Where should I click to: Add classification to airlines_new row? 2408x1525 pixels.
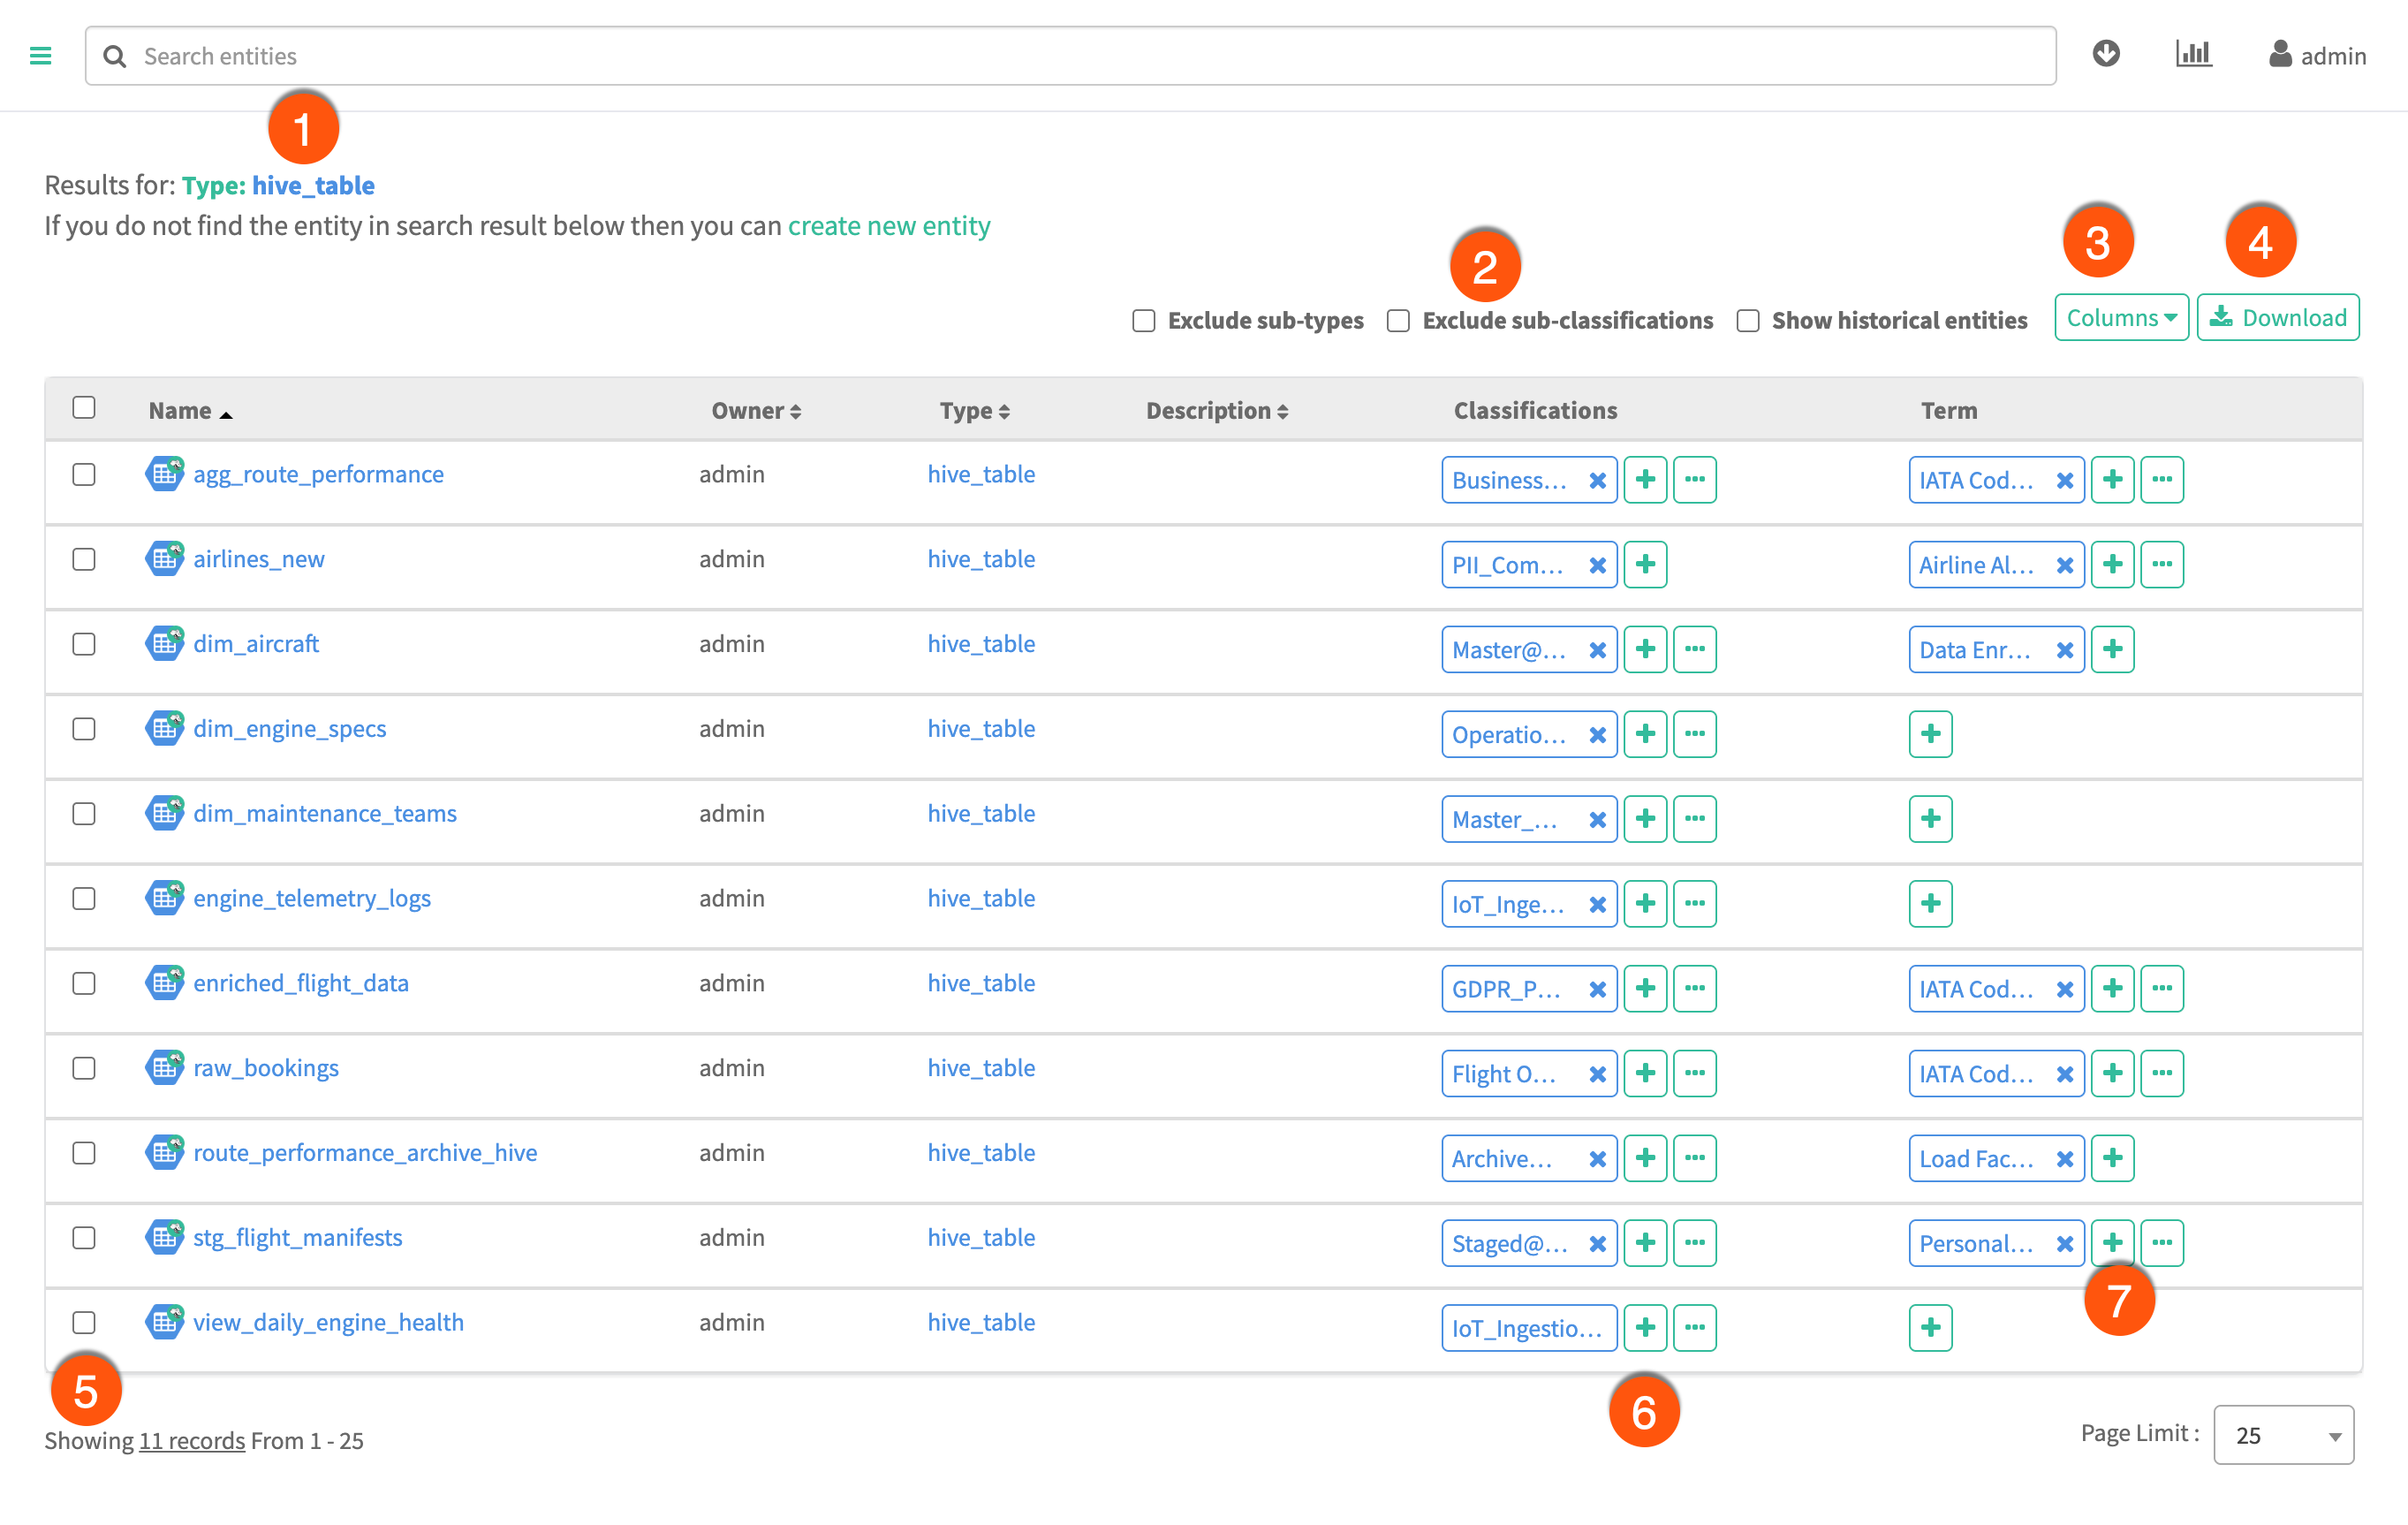[1645, 565]
